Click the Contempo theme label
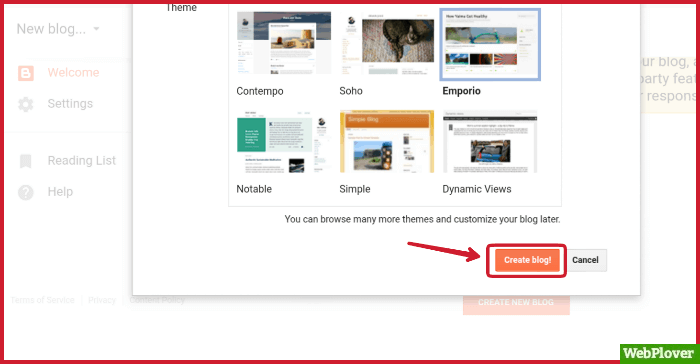The height and width of the screenshot is (364, 700). [x=260, y=91]
